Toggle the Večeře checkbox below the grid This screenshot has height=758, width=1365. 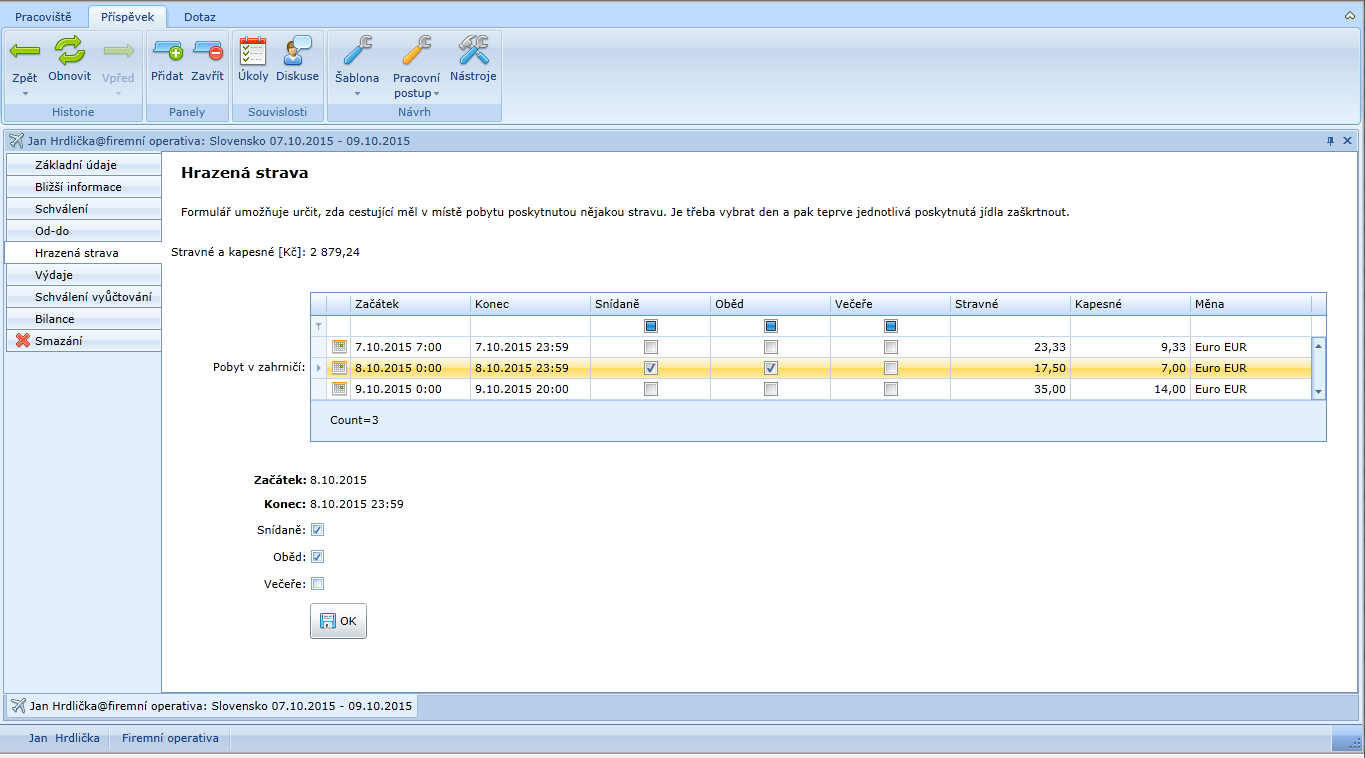[x=318, y=584]
